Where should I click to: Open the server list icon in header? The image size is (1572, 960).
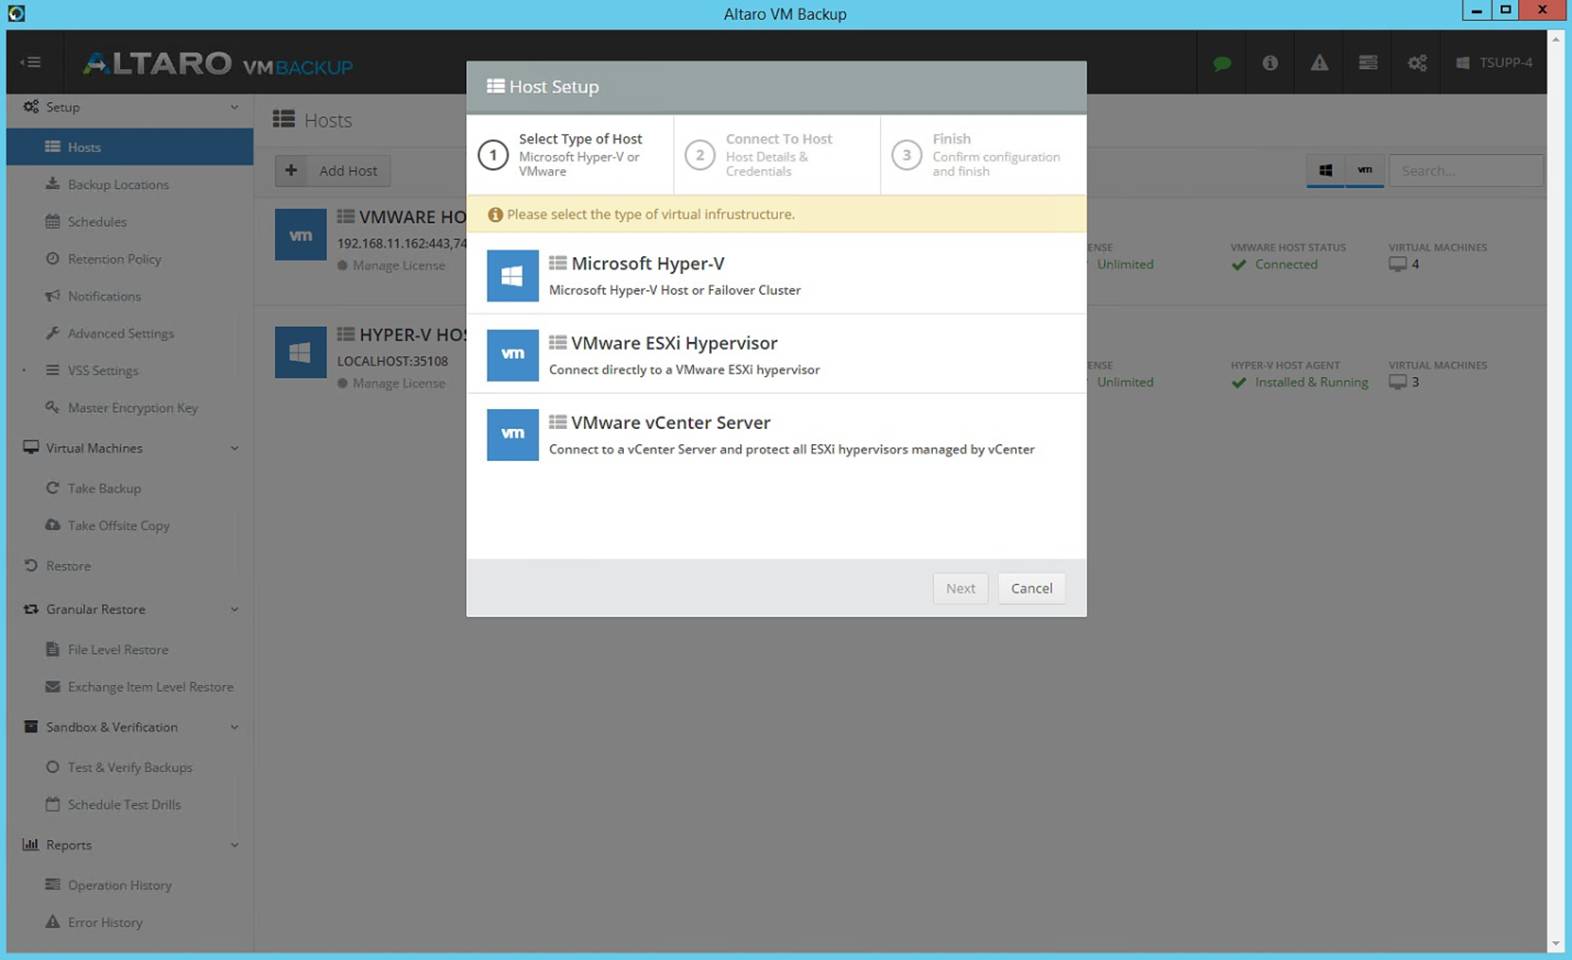coord(1368,63)
